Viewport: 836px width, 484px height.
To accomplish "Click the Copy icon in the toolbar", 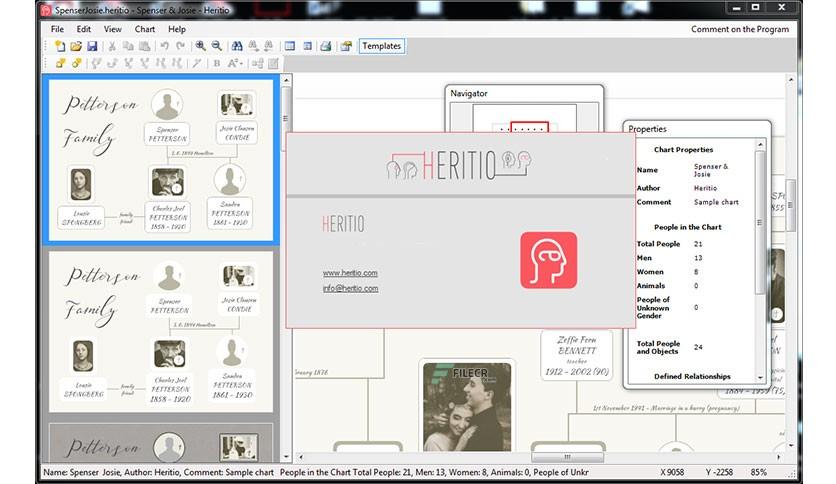I will pos(128,46).
